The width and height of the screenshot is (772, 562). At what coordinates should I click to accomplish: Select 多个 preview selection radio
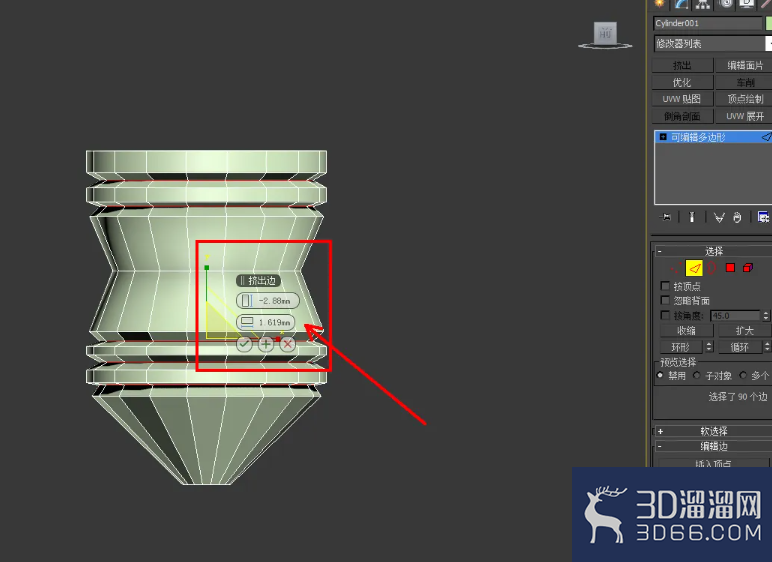[x=743, y=375]
